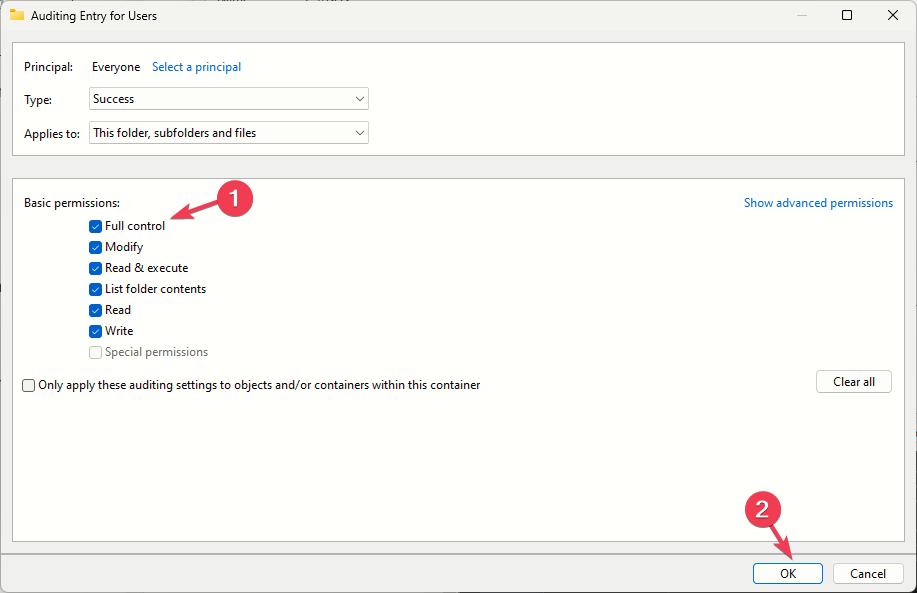Click the folder icon in title bar

point(16,15)
